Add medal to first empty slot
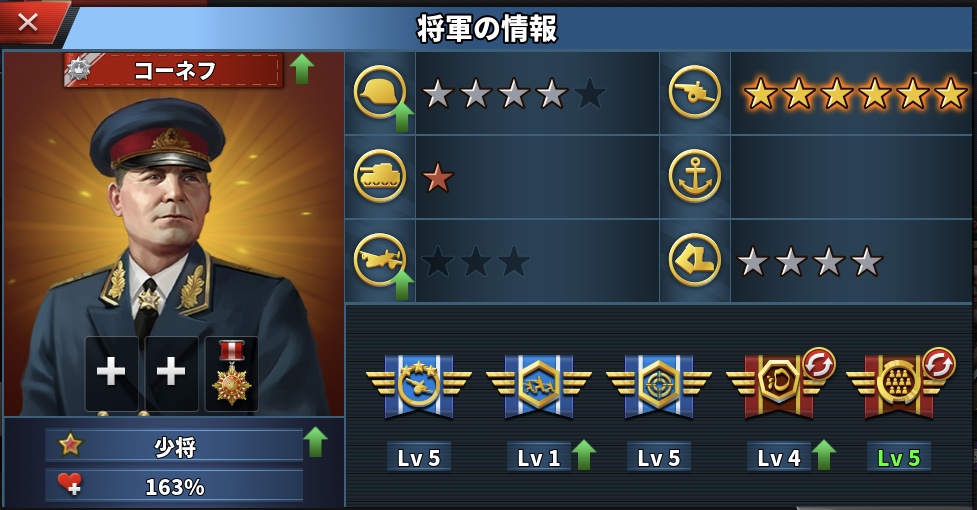Viewport: 977px width, 510px height. [112, 374]
